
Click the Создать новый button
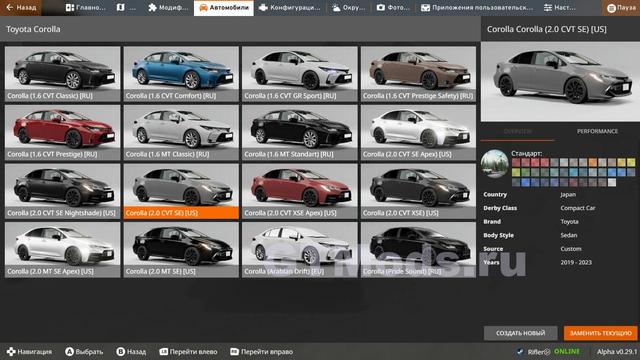pyautogui.click(x=520, y=333)
